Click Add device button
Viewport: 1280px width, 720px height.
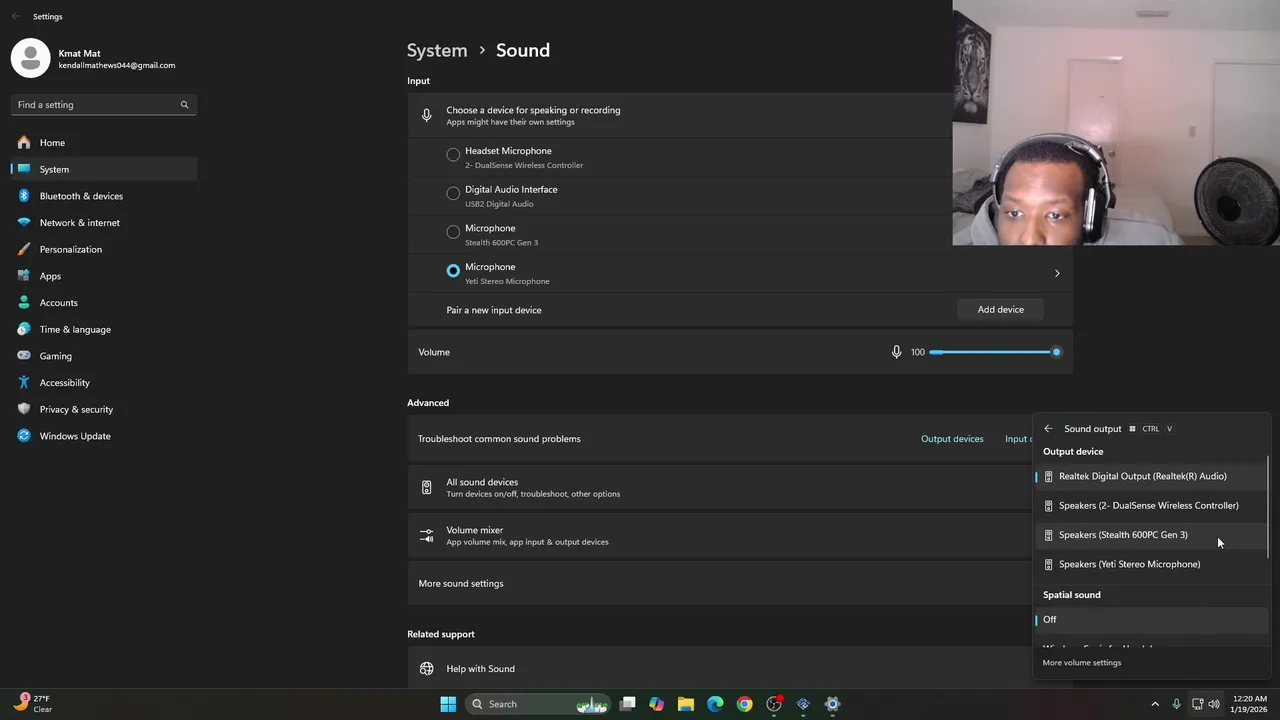point(1000,310)
